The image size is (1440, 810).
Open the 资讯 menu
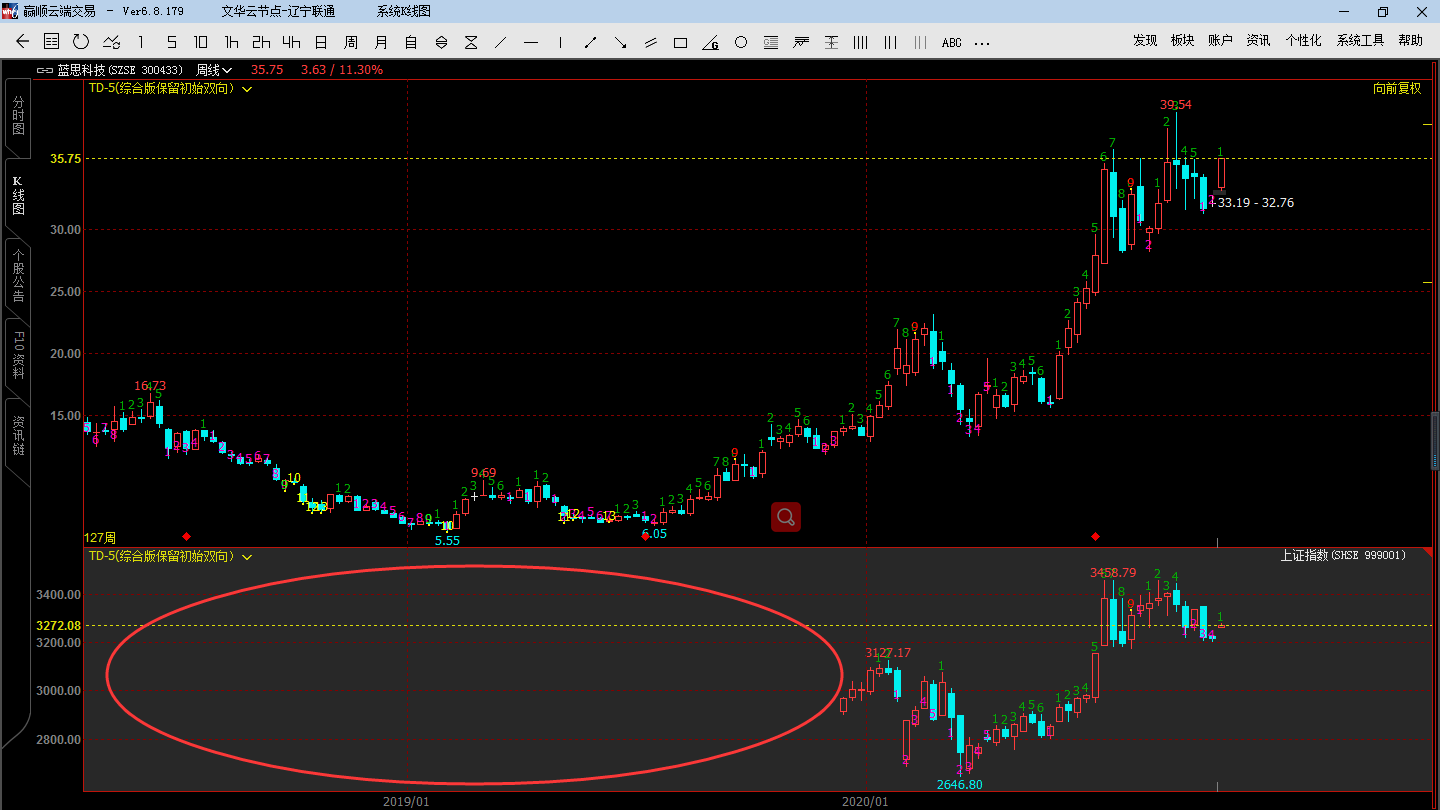coord(1258,41)
